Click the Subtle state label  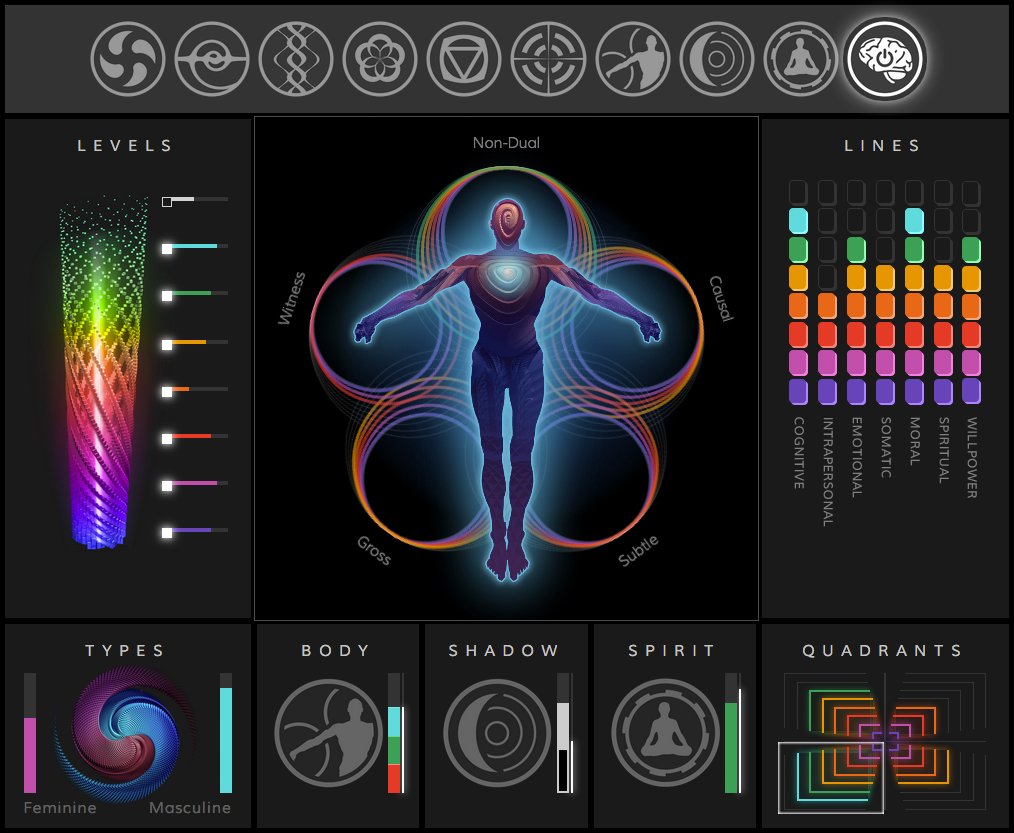638,551
